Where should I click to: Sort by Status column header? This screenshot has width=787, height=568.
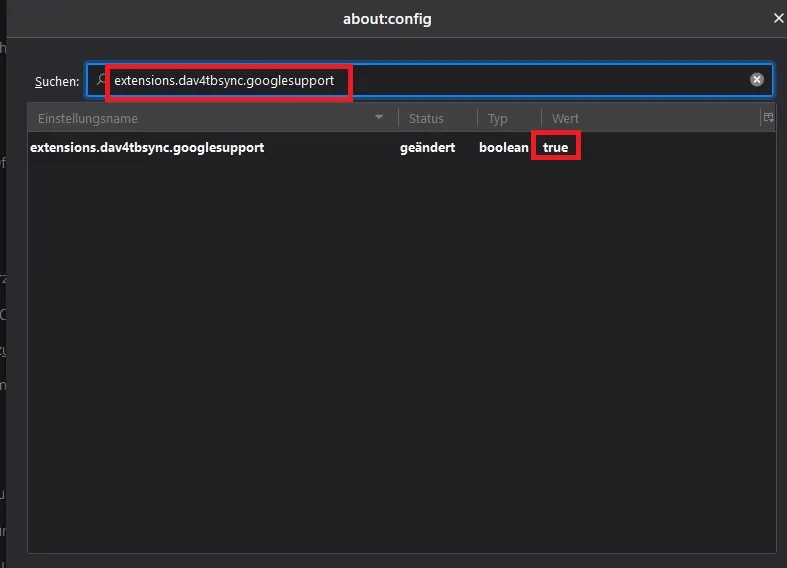tap(438, 118)
